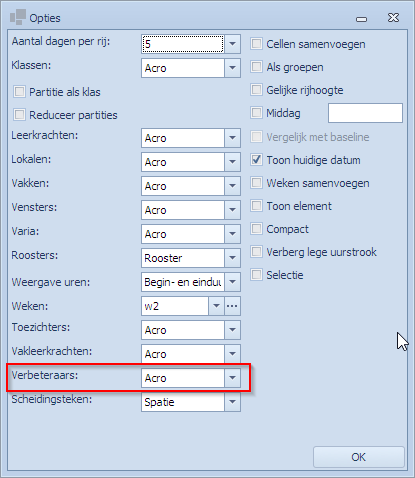Expand the Verbeteraars dropdown arrow

232,378
